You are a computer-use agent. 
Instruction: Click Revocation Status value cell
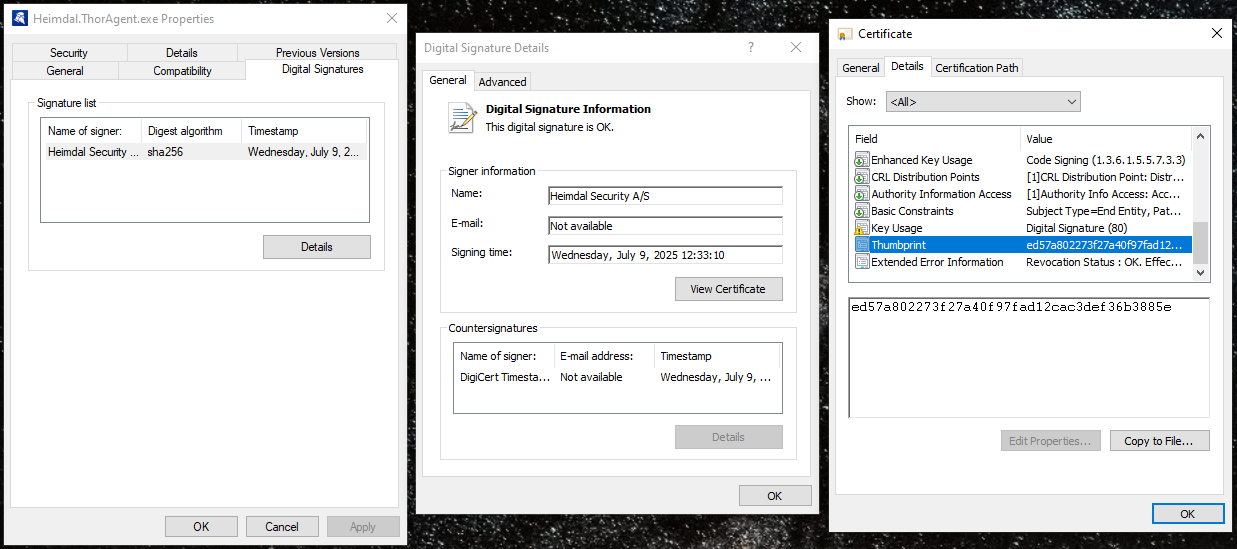tap(1105, 262)
